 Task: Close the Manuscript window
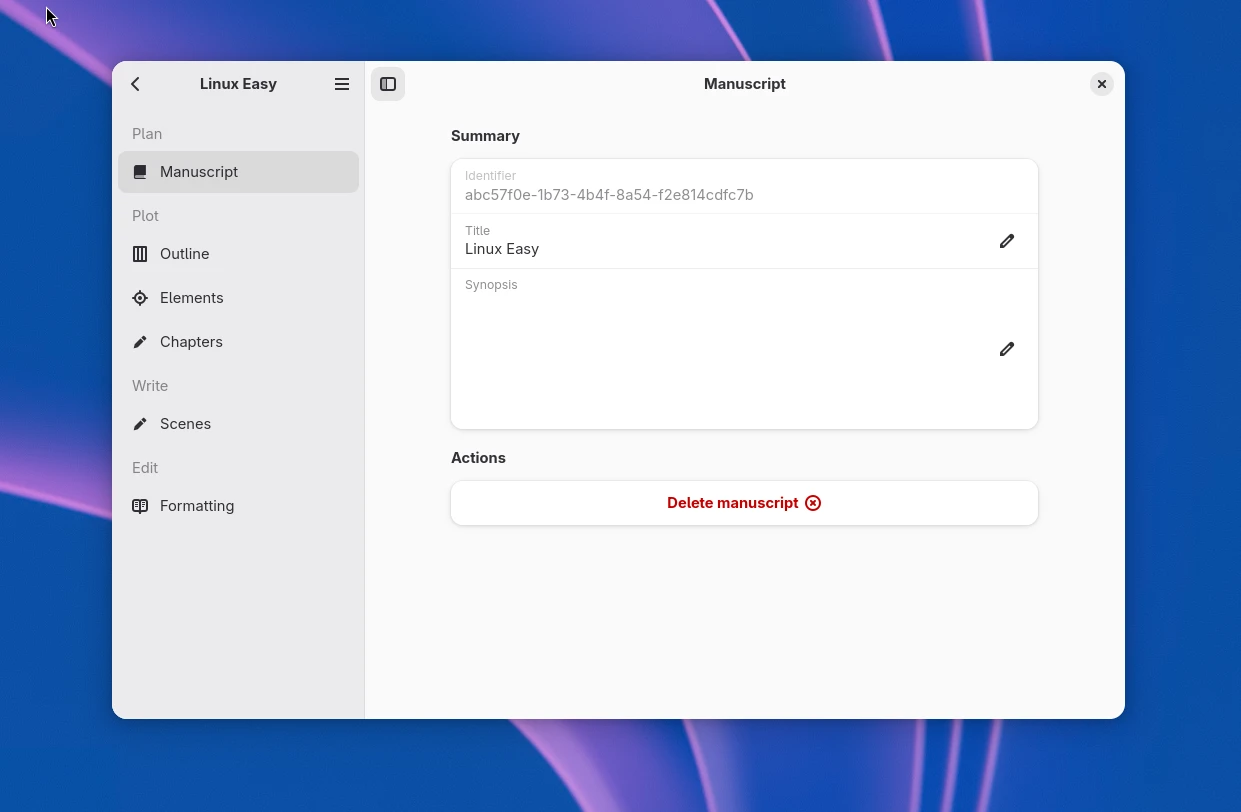point(1101,84)
